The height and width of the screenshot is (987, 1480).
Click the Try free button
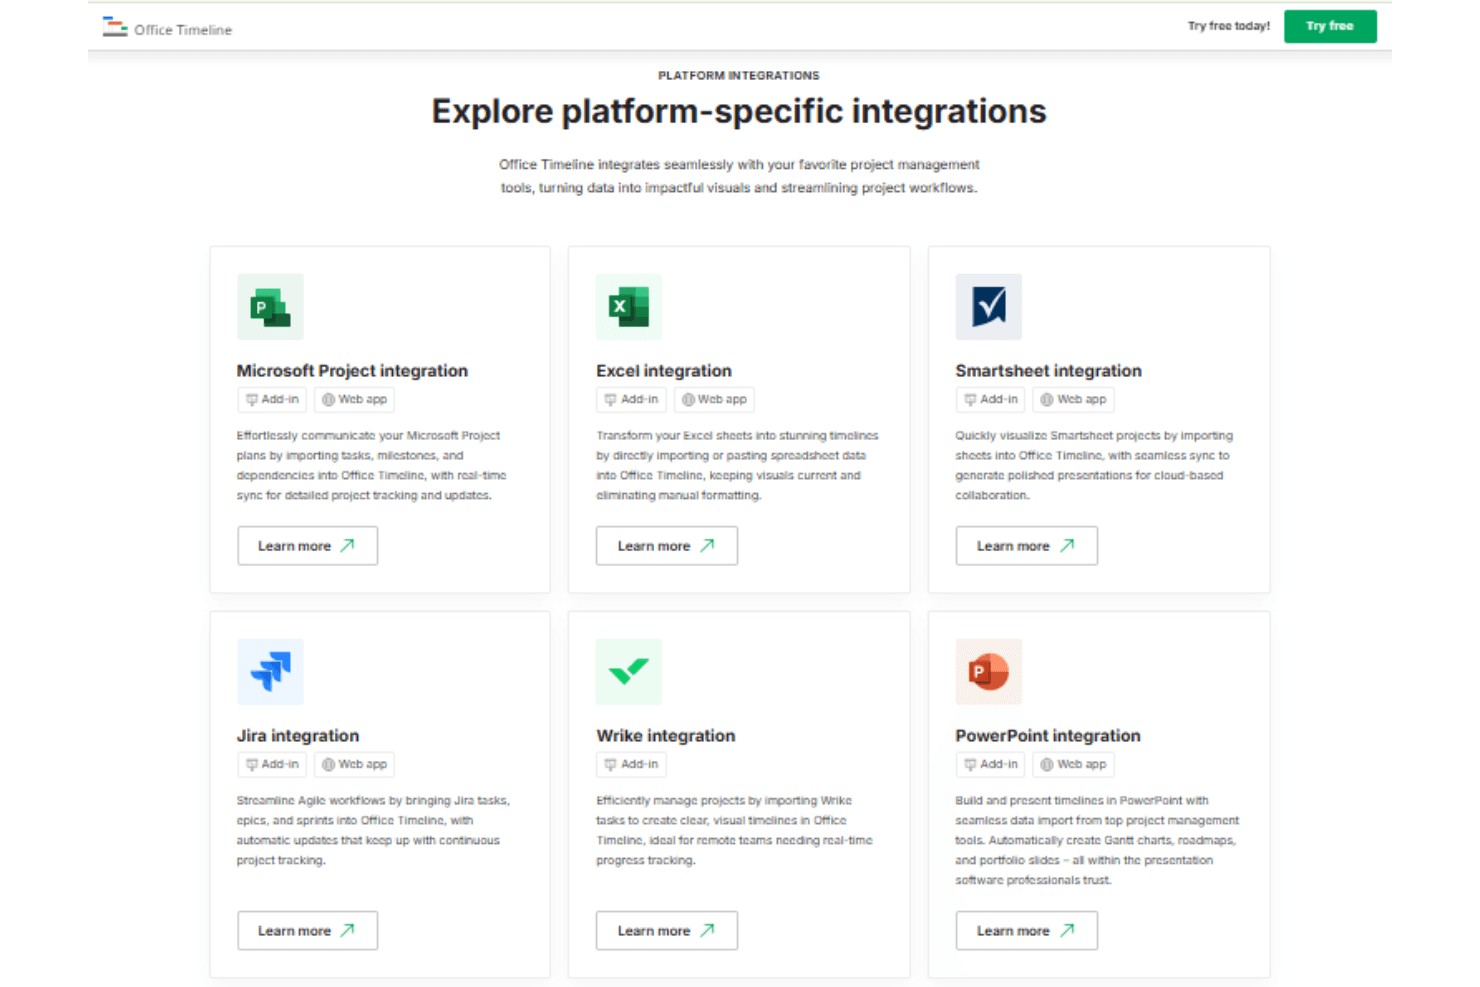pyautogui.click(x=1330, y=26)
